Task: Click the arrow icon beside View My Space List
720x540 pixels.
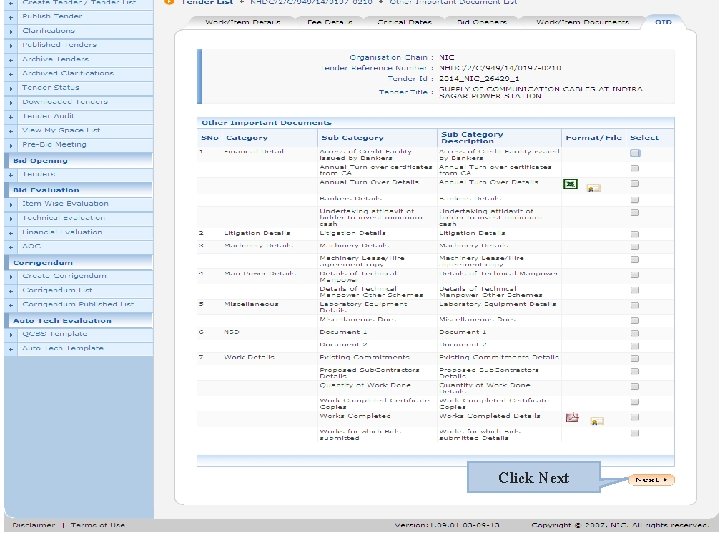Action: pos(11,131)
